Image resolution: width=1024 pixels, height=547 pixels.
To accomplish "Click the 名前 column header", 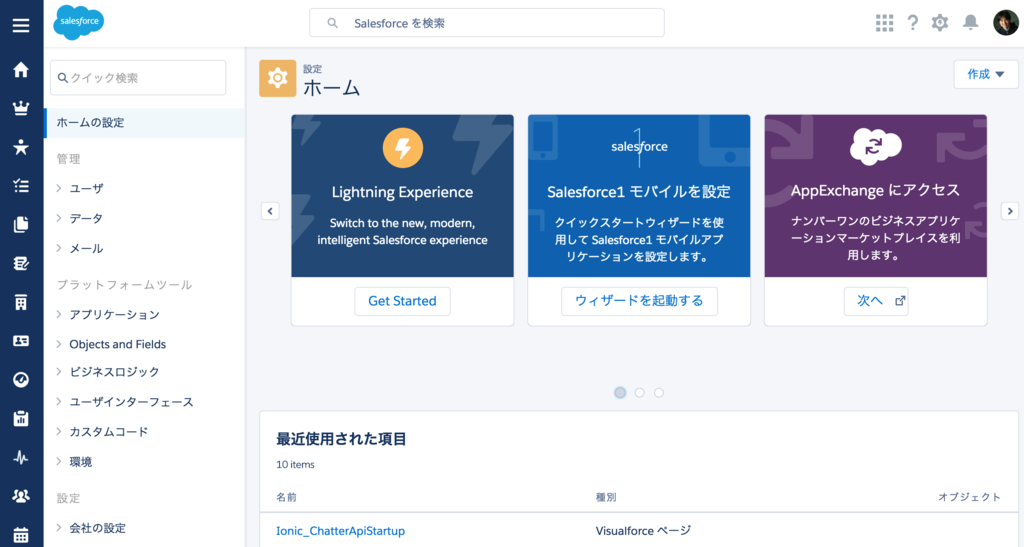I will [286, 497].
